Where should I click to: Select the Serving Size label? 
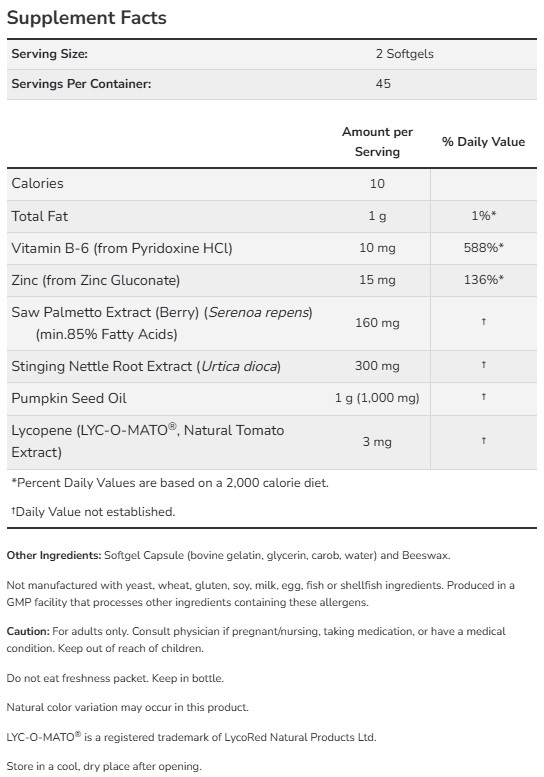pos(50,54)
